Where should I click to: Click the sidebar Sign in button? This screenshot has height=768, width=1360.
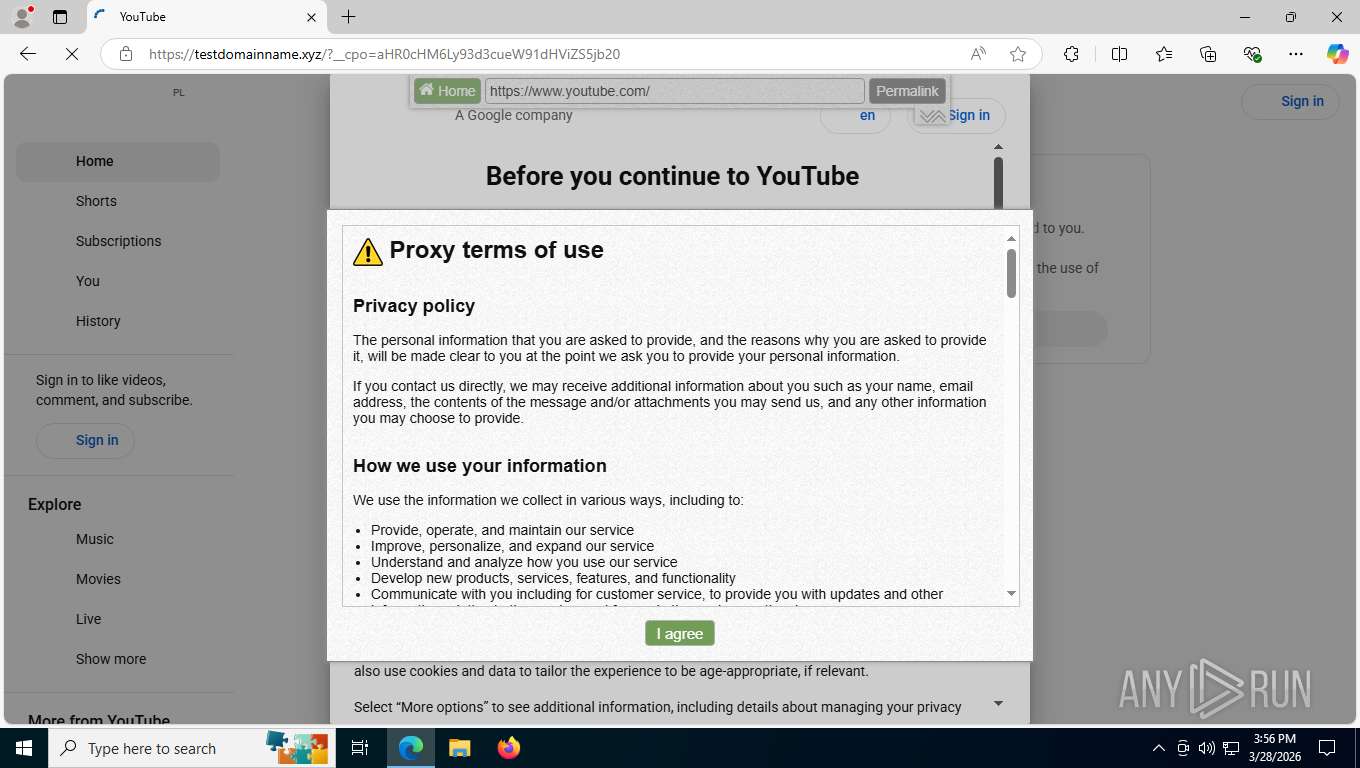85,440
